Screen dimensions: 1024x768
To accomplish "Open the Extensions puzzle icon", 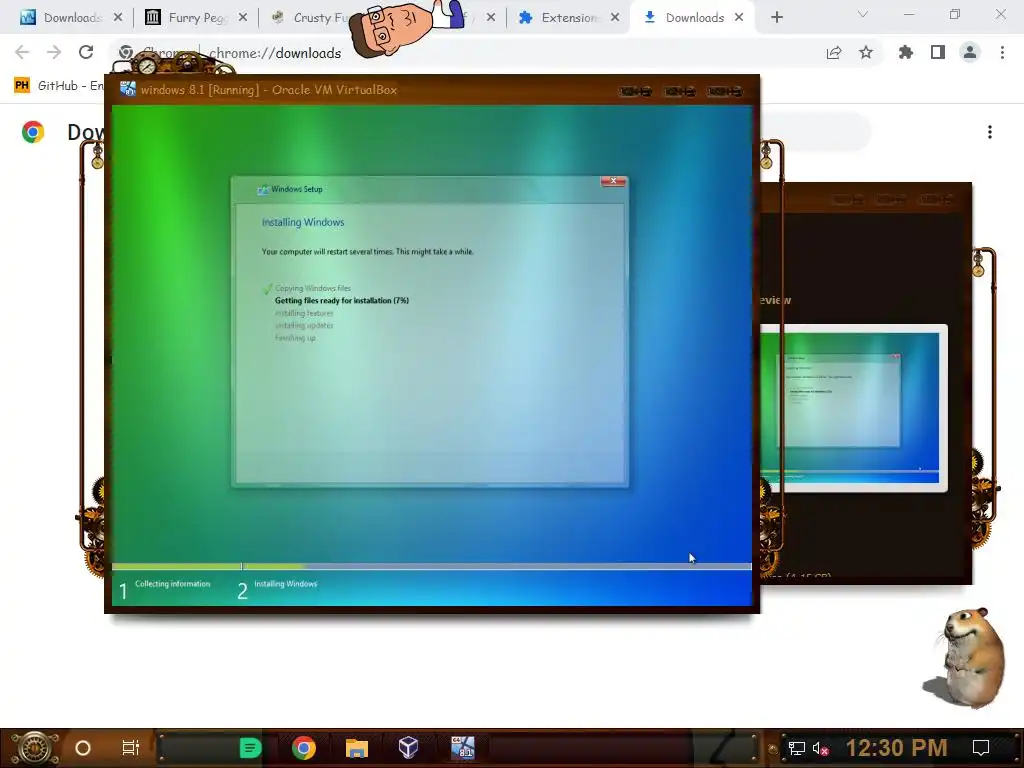I will pyautogui.click(x=906, y=52).
